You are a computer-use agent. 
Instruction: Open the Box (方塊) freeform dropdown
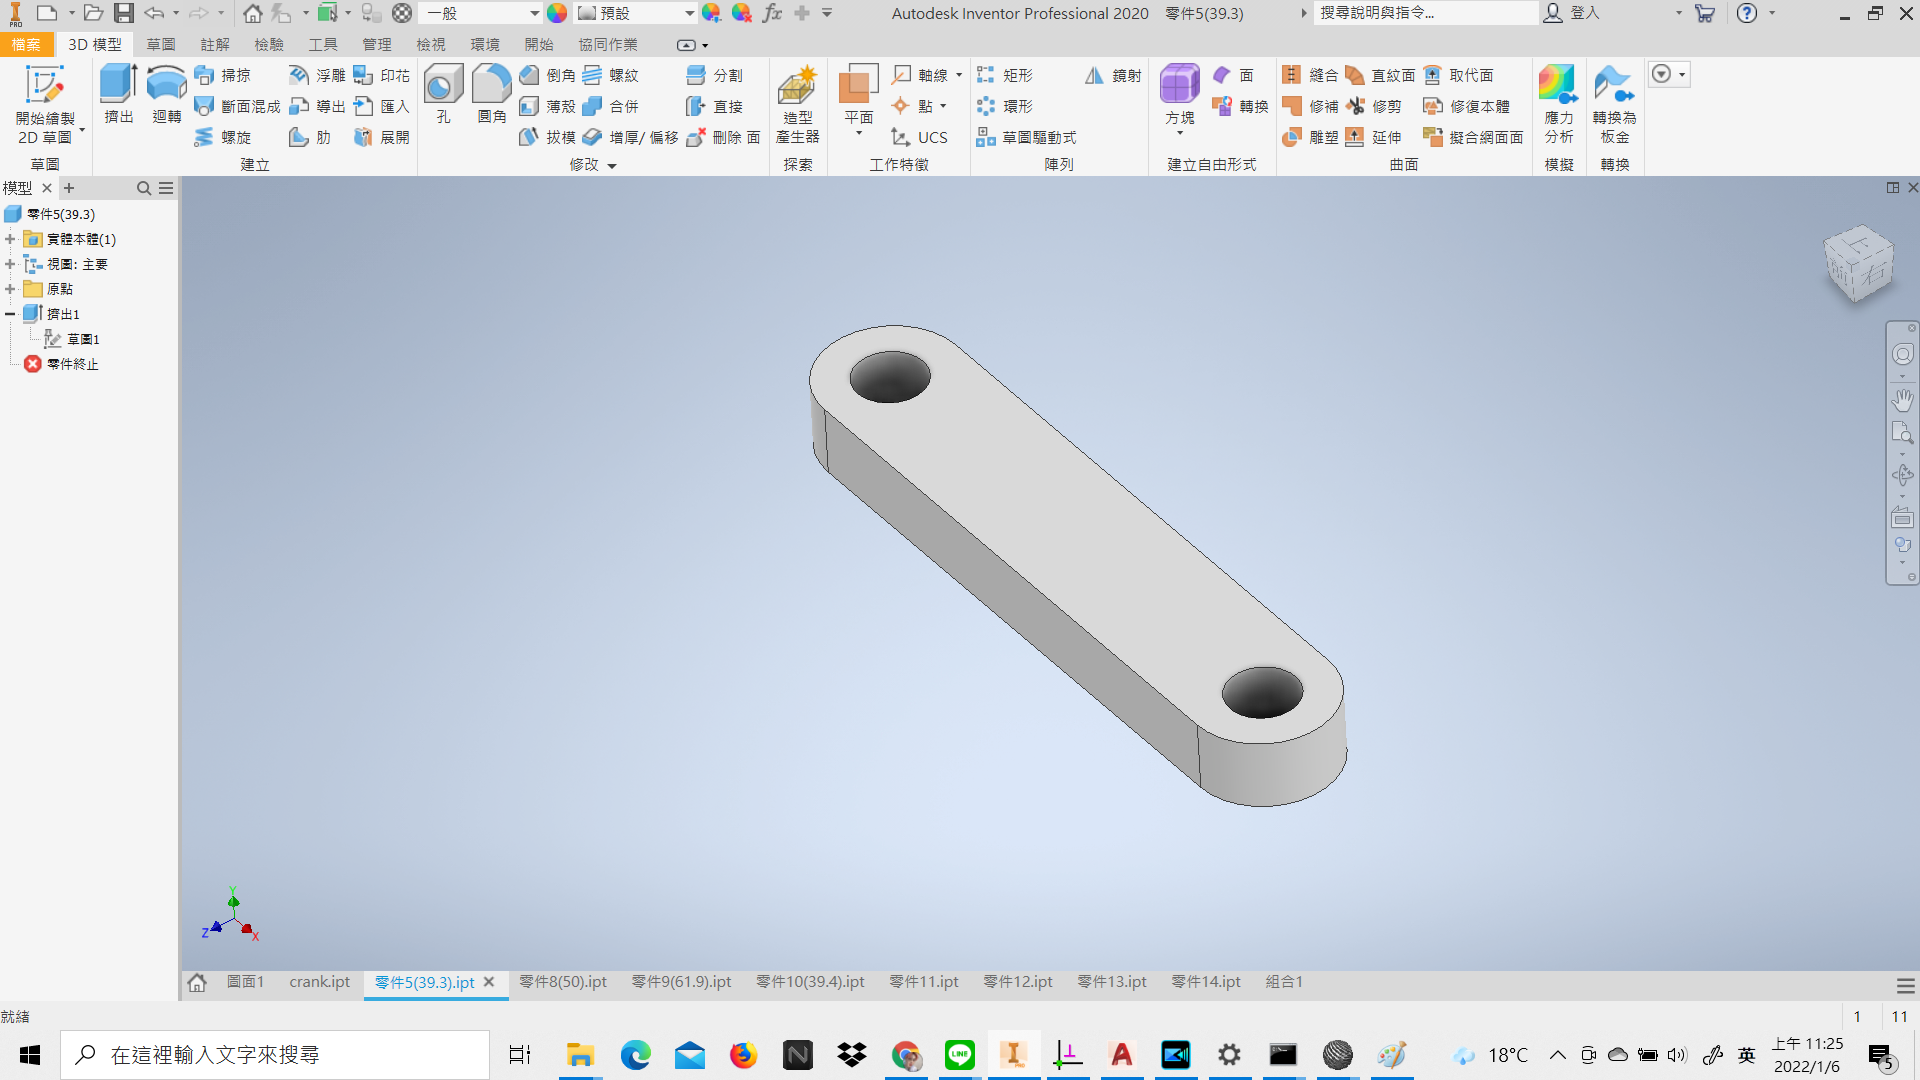click(1180, 134)
